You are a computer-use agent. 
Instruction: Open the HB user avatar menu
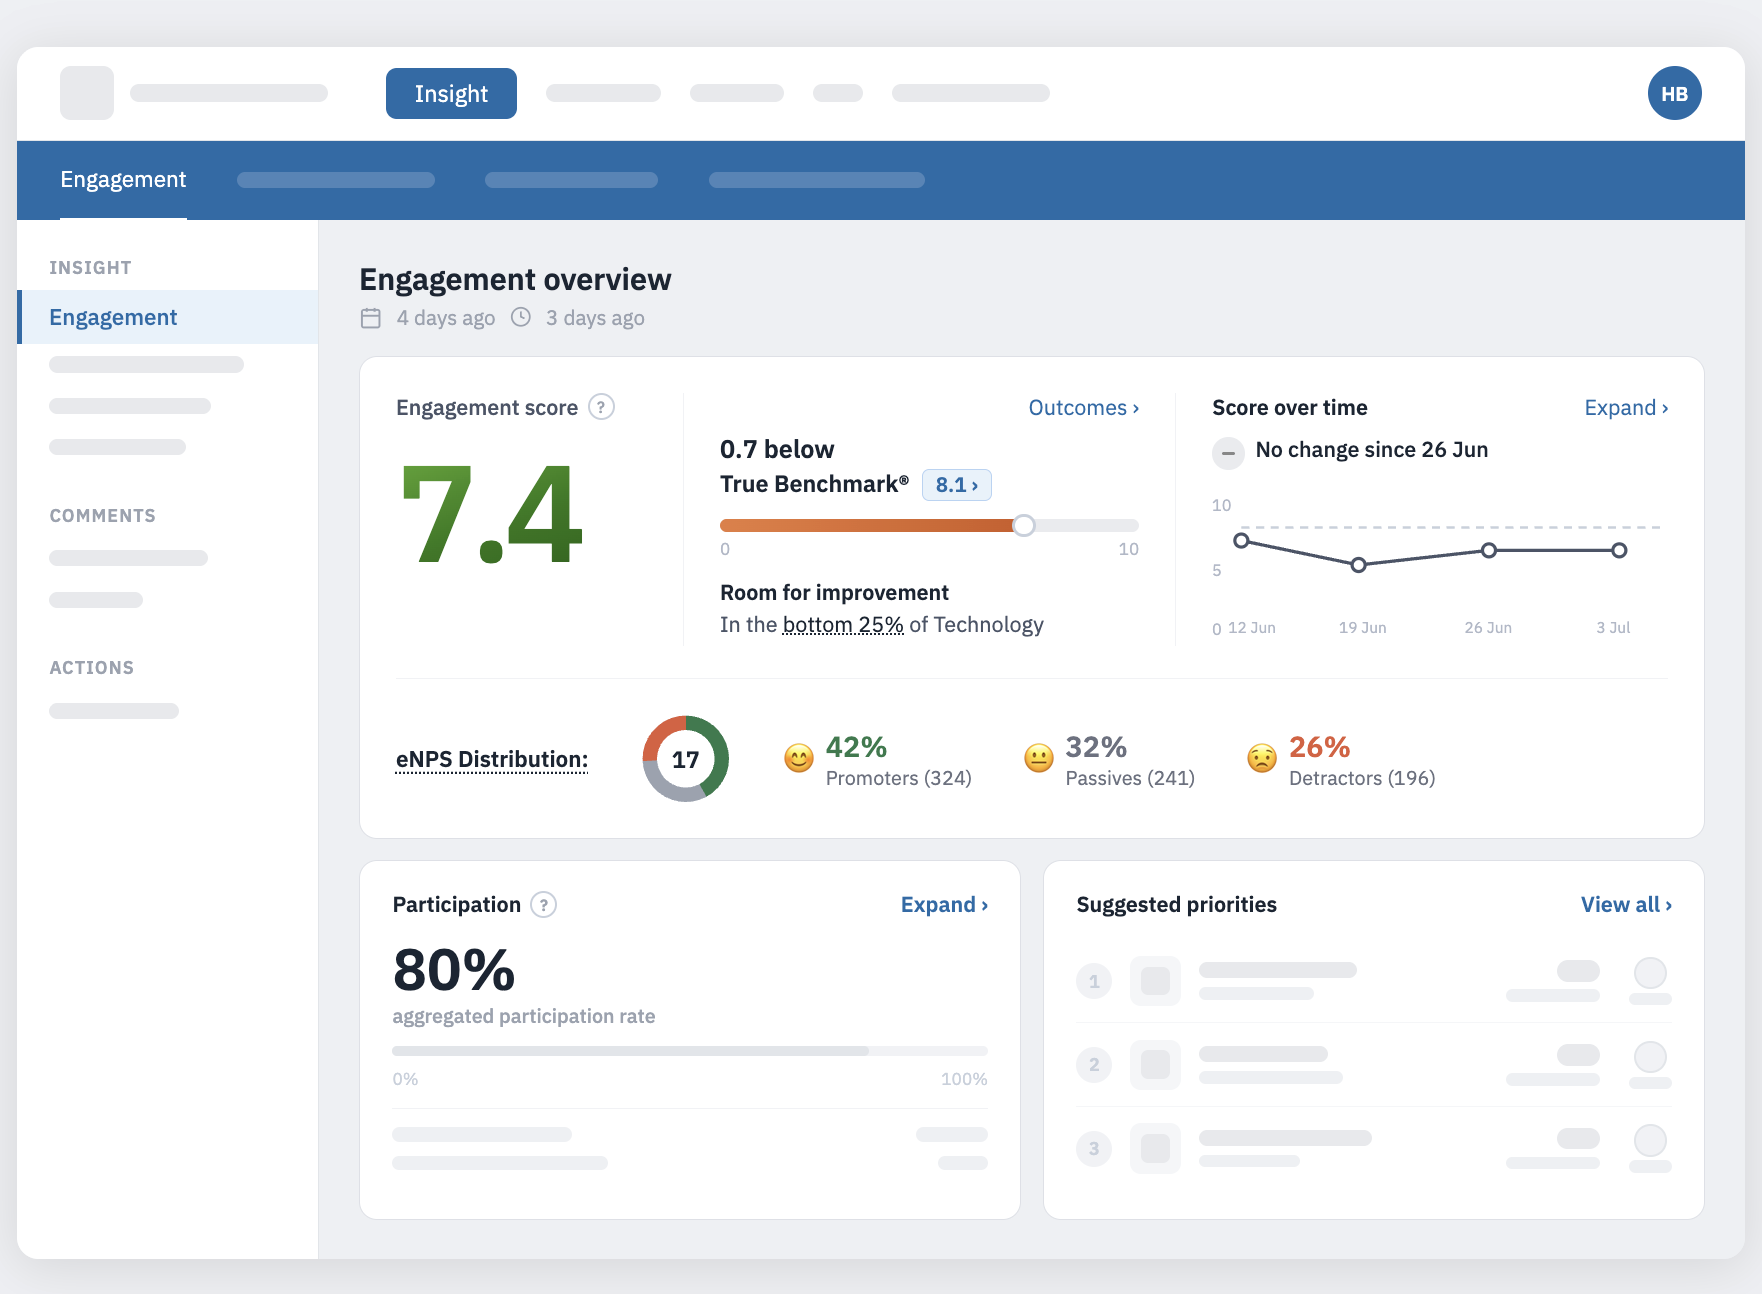(x=1674, y=93)
